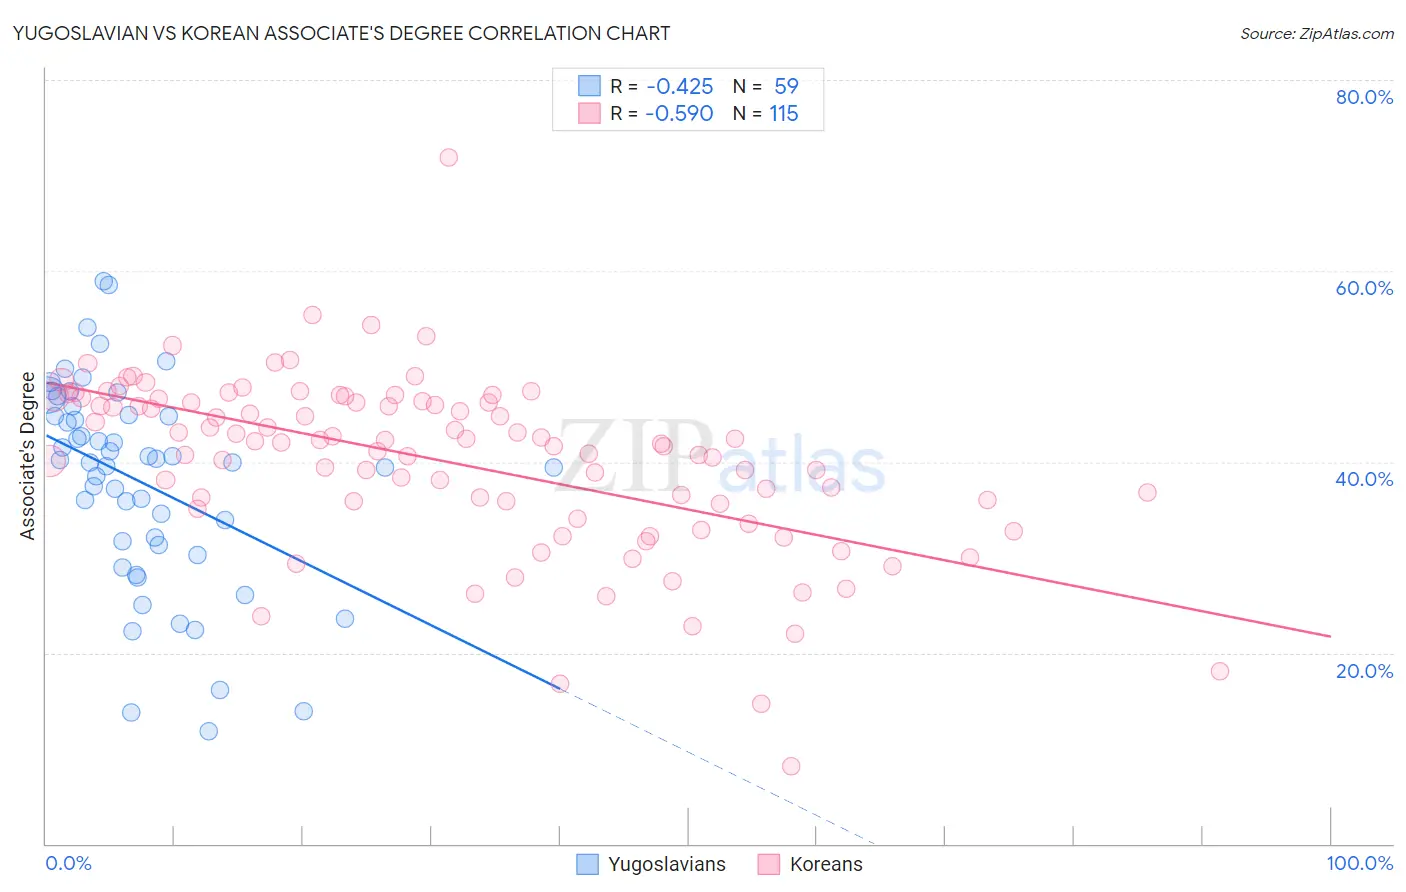Click the Yugoslavians legend color swatch
The height and width of the screenshot is (892, 1406).
point(588,864)
